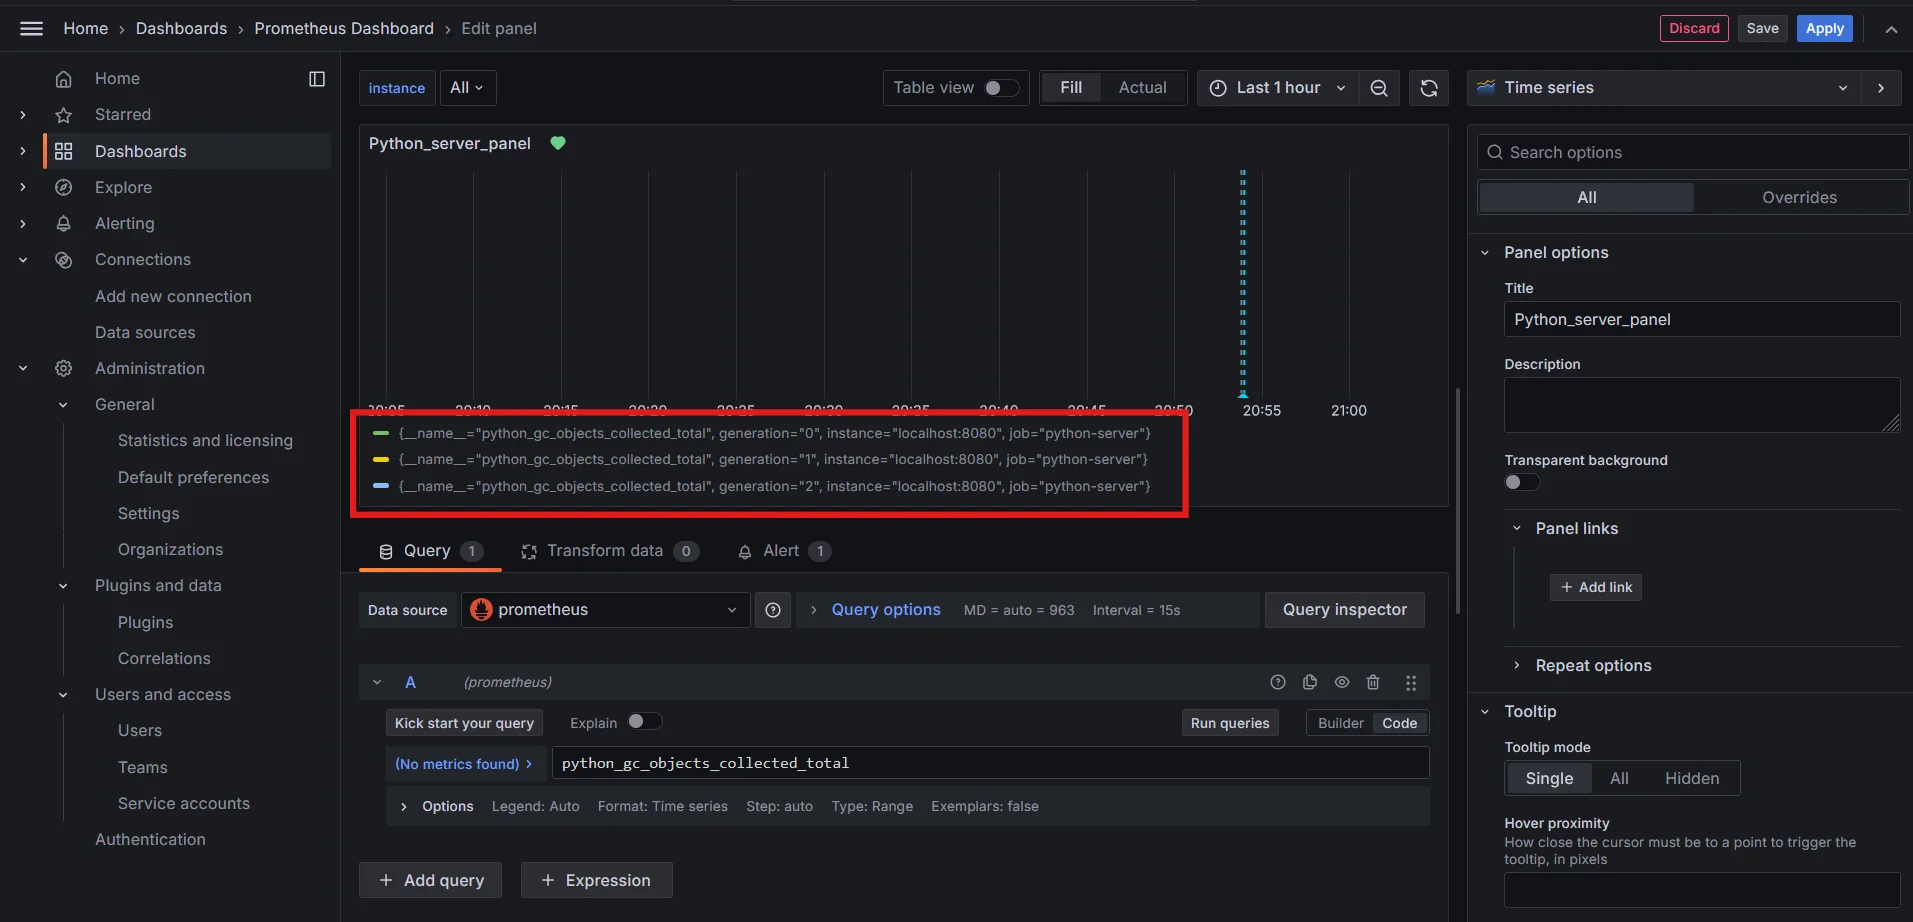The image size is (1913, 922).
Task: Click Add query button
Action: 430,880
